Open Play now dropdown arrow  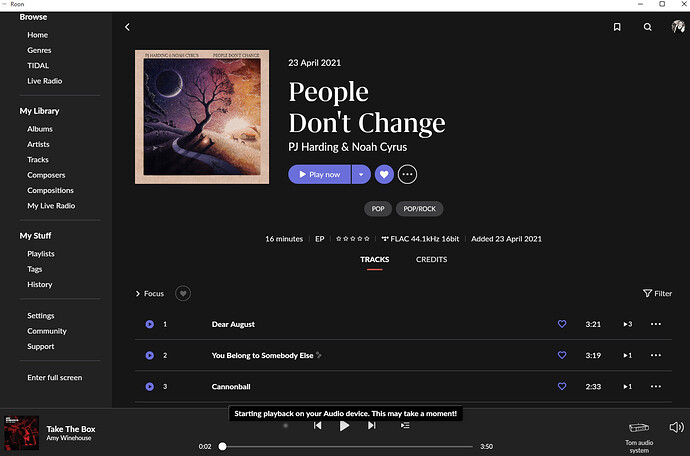tap(361, 174)
